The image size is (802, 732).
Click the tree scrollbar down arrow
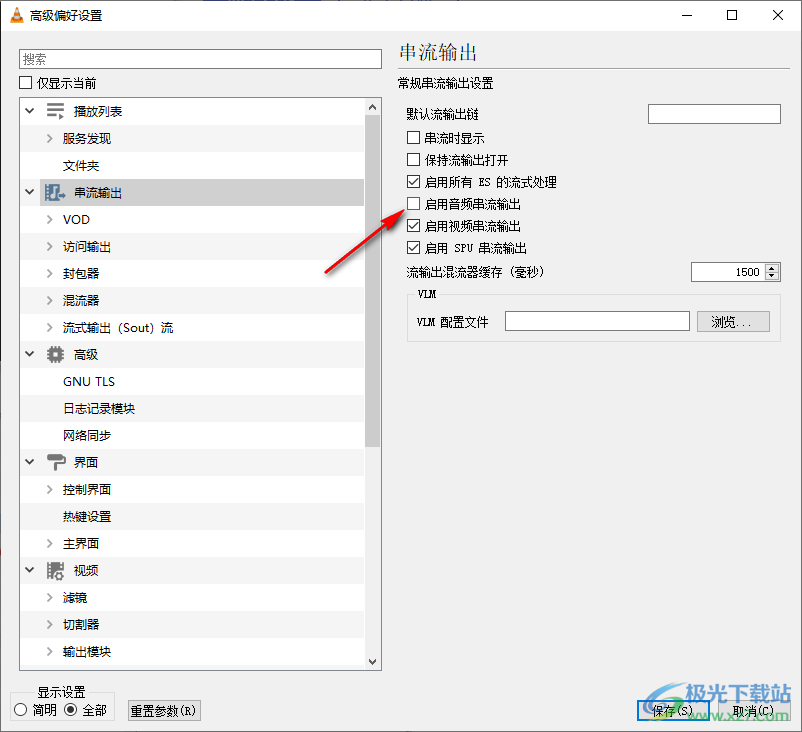pos(373,661)
